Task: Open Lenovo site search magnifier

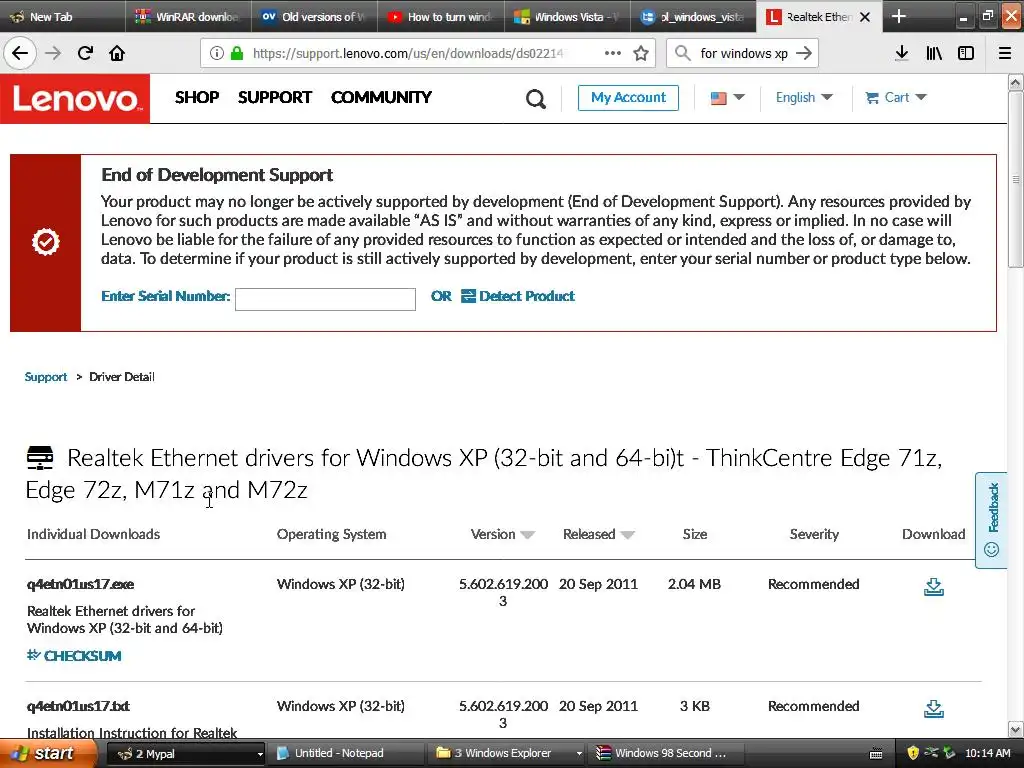Action: pos(536,99)
